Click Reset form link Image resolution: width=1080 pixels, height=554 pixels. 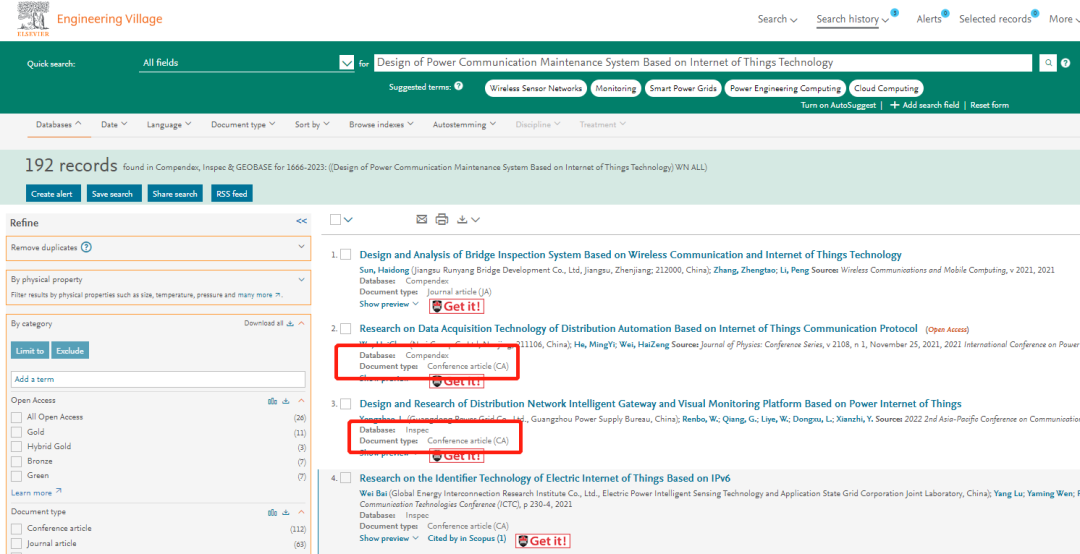point(990,105)
